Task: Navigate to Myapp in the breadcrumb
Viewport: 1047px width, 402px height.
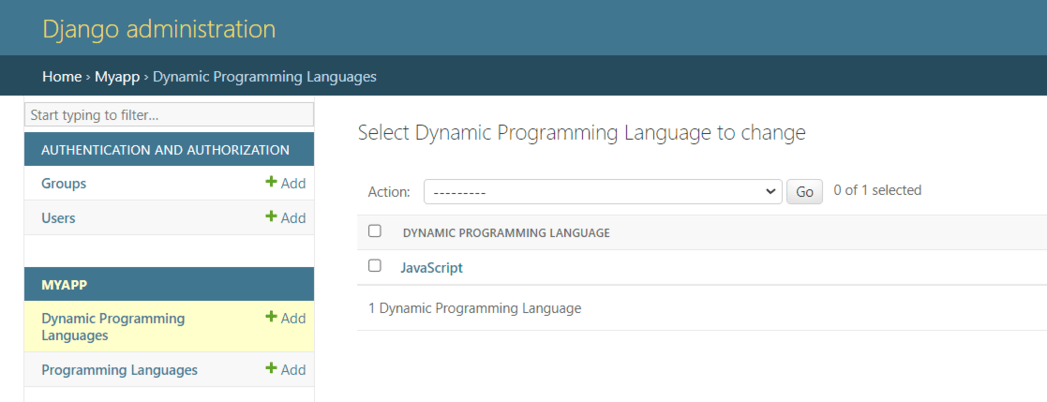Action: point(117,76)
